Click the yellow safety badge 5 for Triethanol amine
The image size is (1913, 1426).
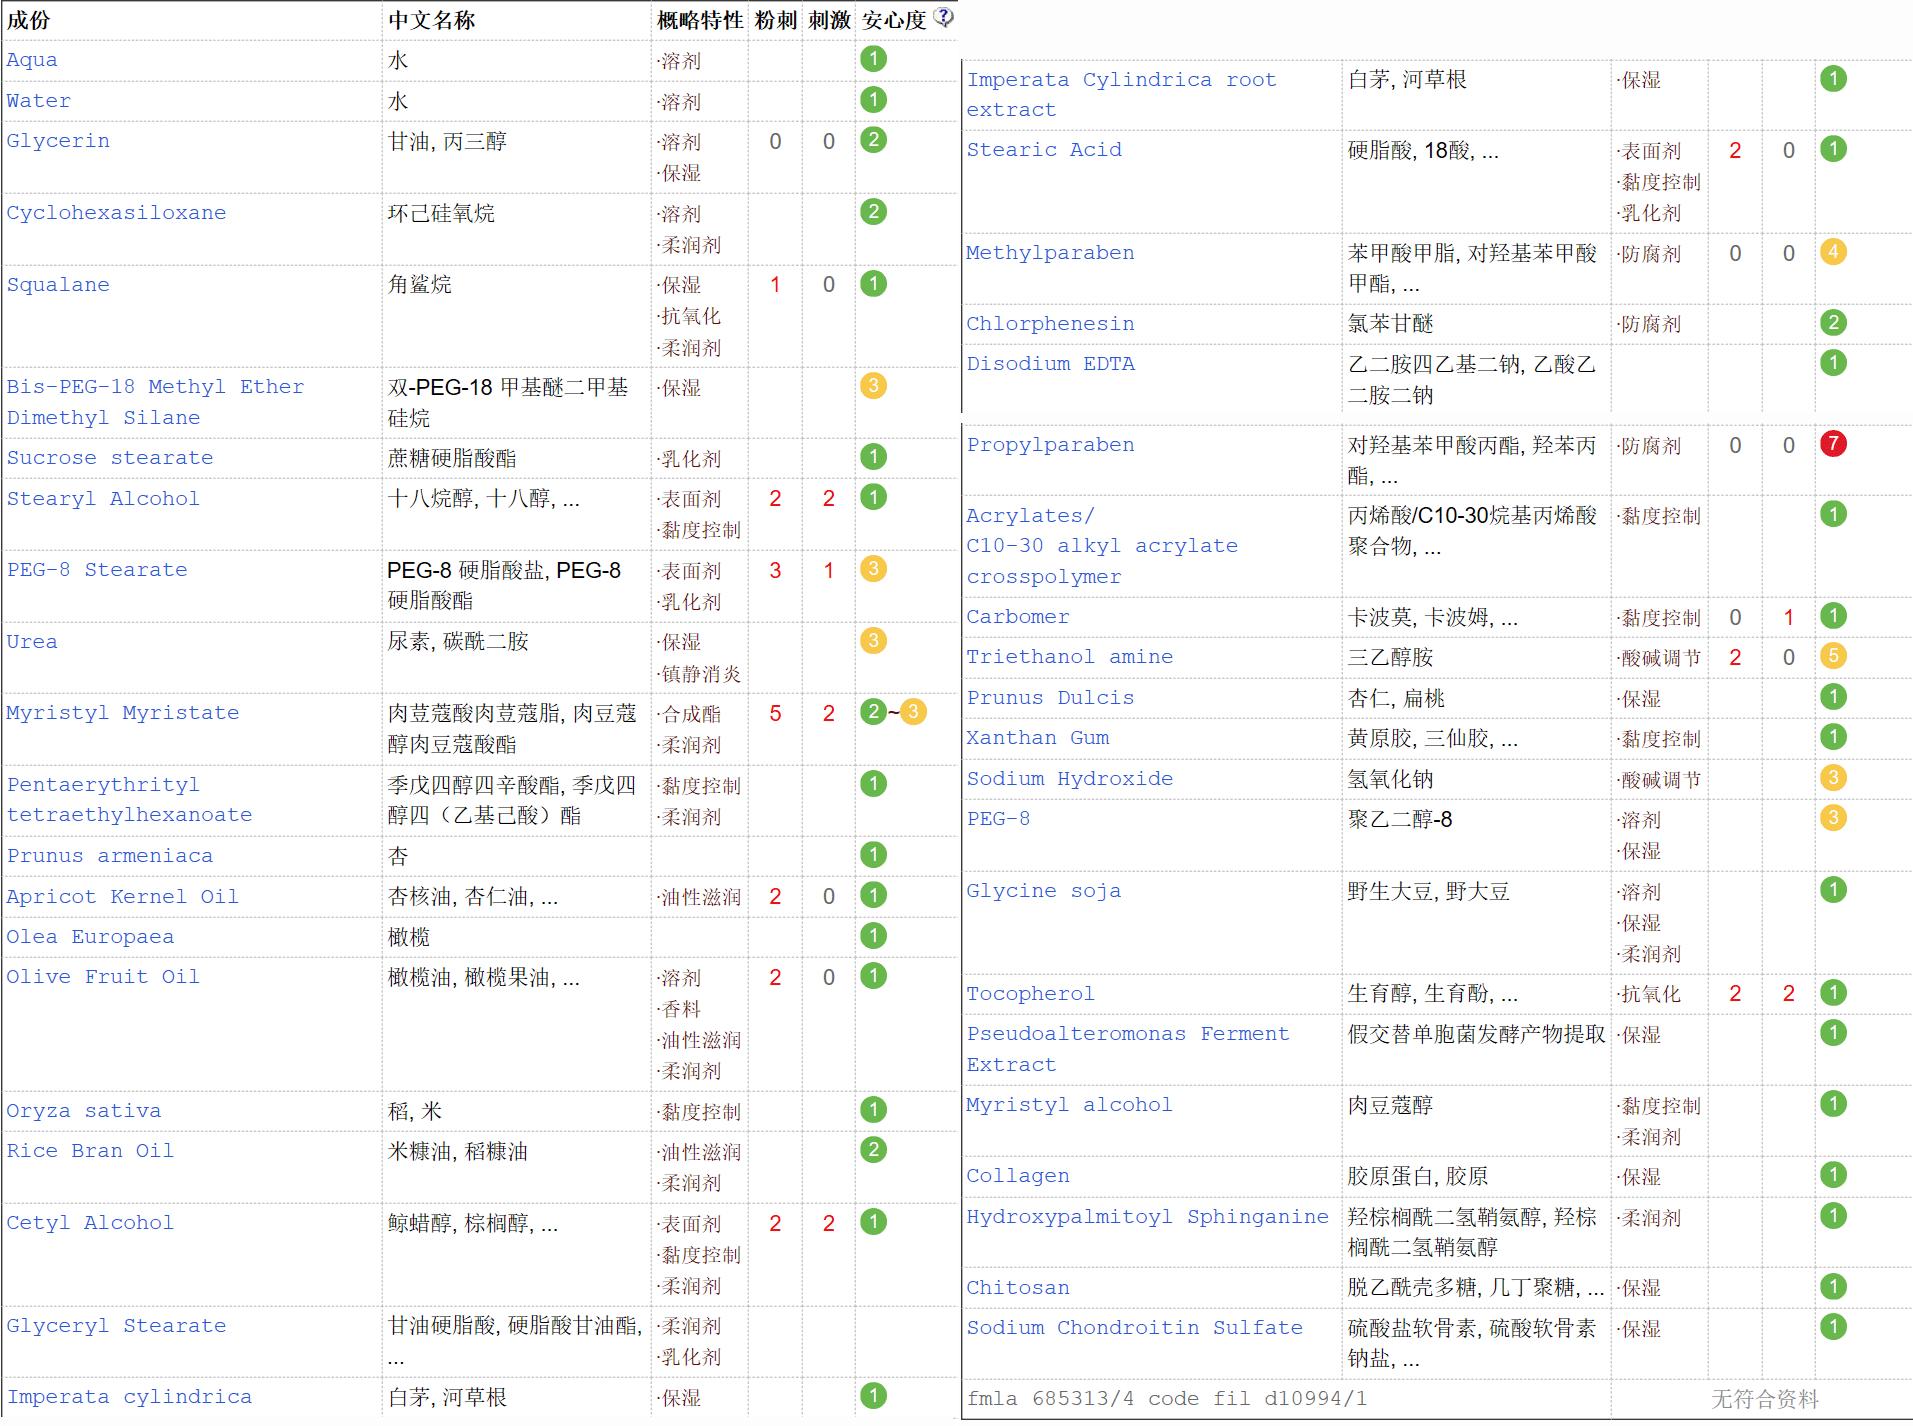[x=1833, y=657]
